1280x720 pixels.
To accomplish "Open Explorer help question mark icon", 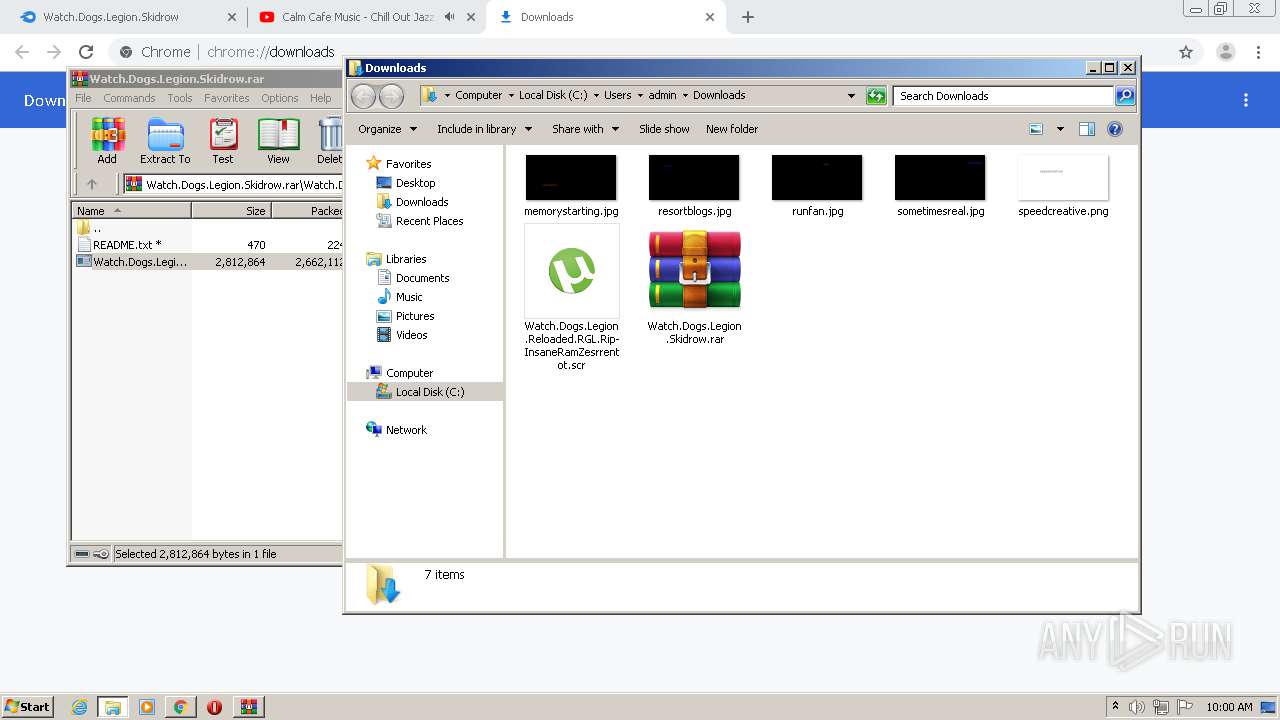I will tap(1115, 129).
